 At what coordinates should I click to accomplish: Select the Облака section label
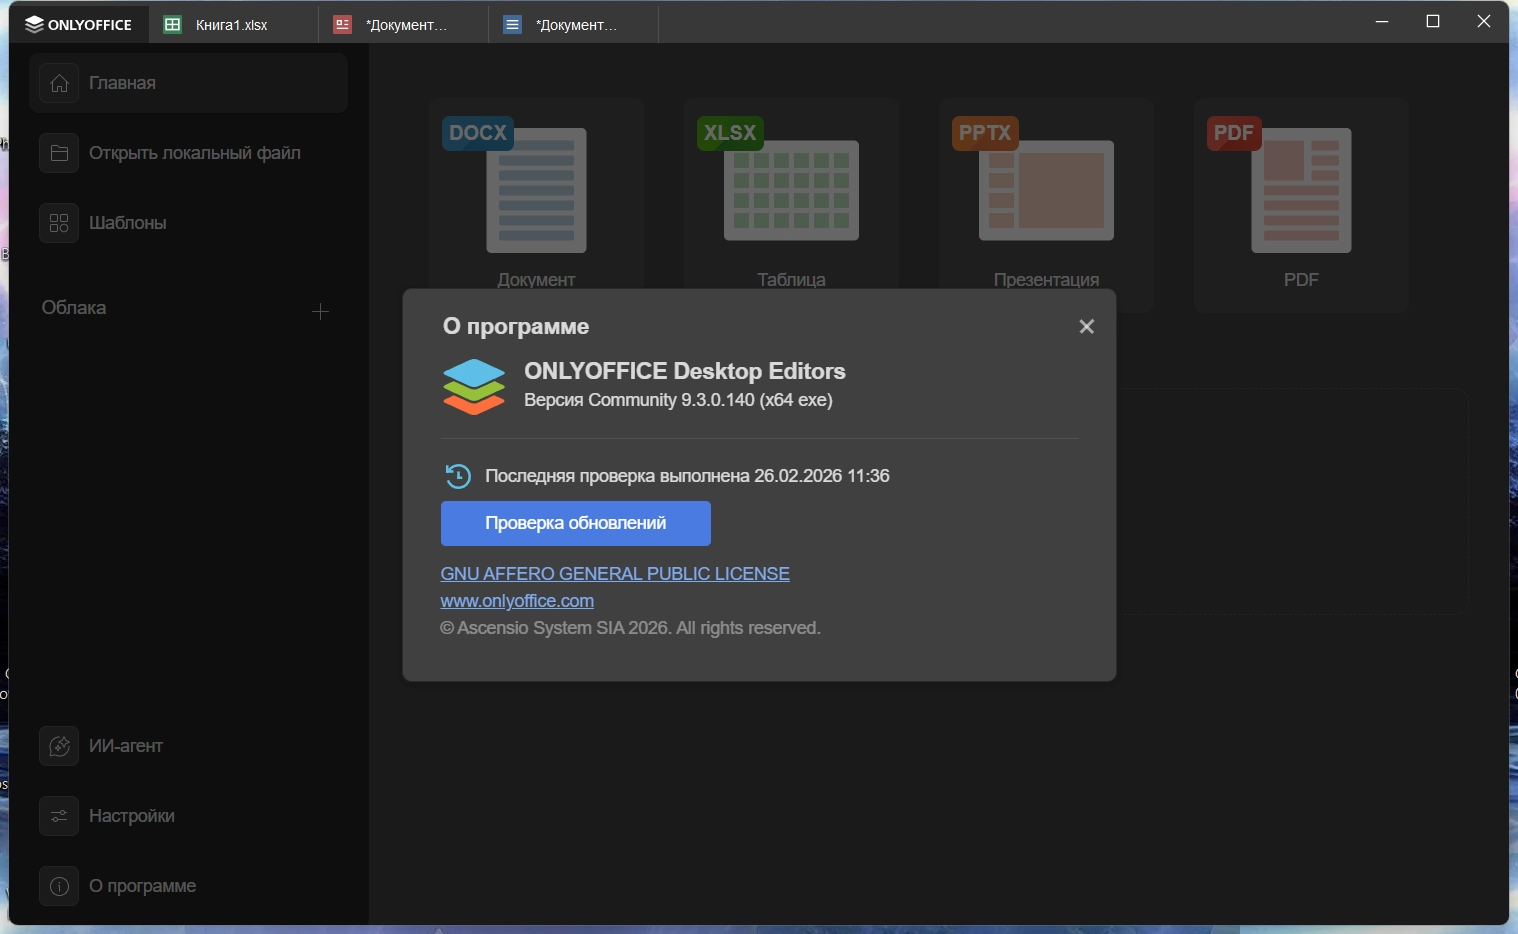click(x=74, y=308)
